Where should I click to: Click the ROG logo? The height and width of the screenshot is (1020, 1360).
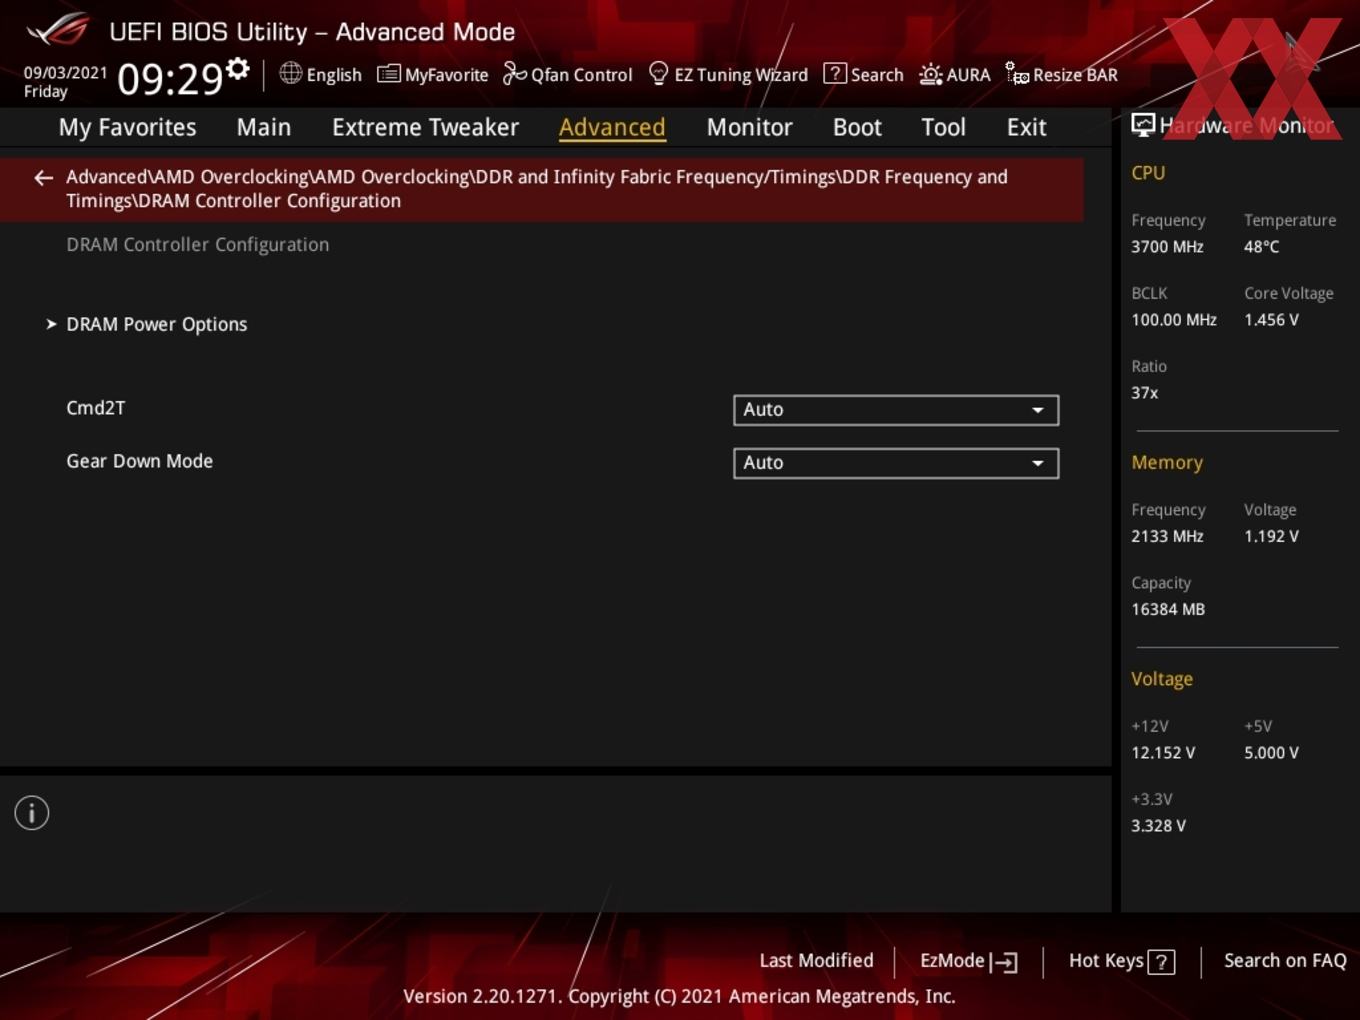point(58,29)
